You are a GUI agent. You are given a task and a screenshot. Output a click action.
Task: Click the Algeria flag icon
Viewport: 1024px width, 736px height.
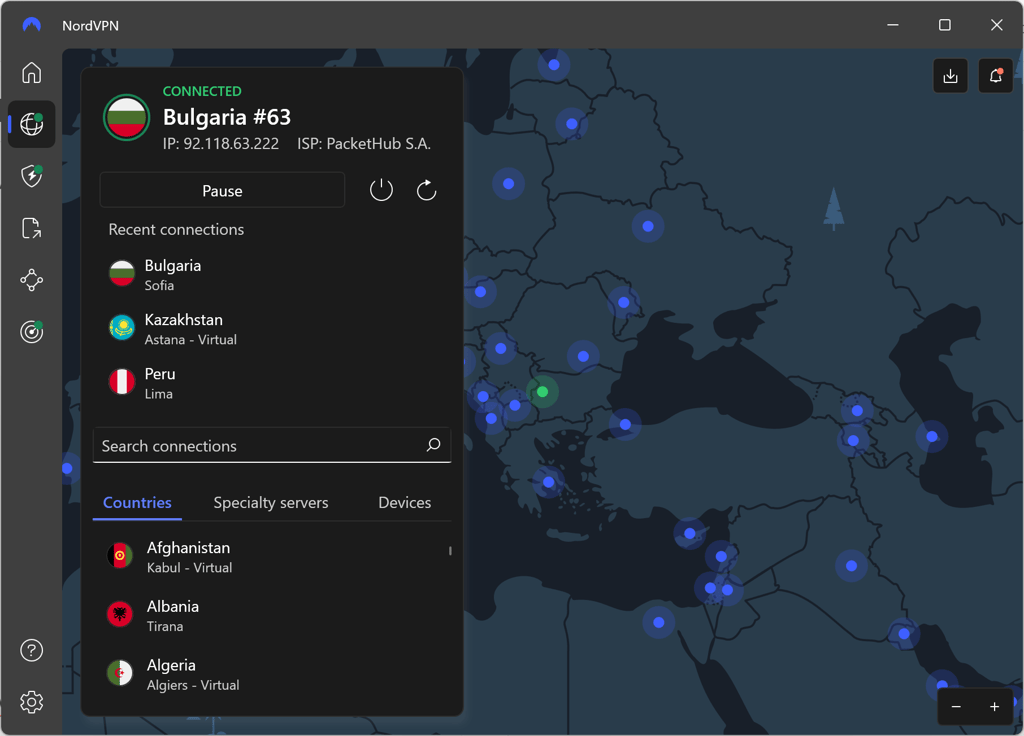coord(120,673)
